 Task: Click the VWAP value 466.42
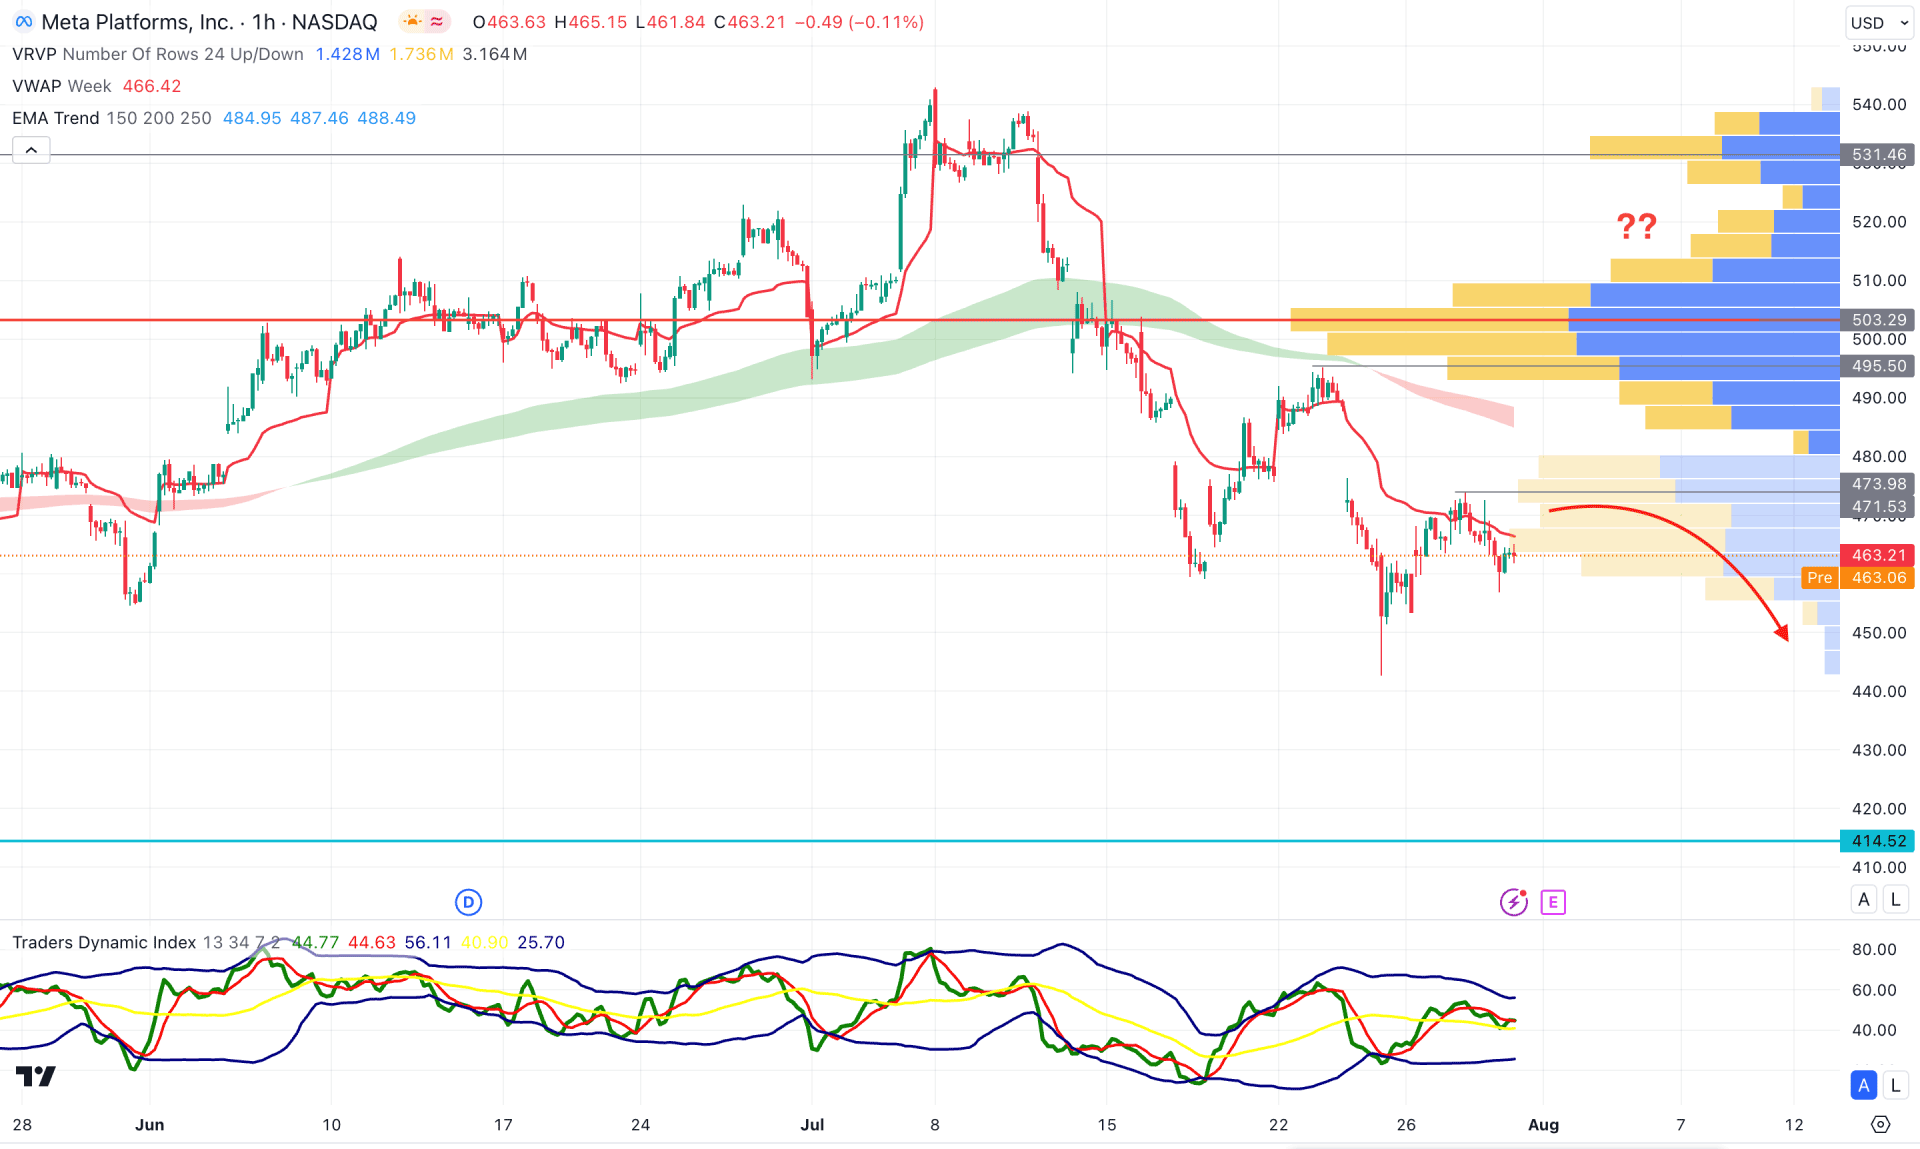pyautogui.click(x=152, y=86)
